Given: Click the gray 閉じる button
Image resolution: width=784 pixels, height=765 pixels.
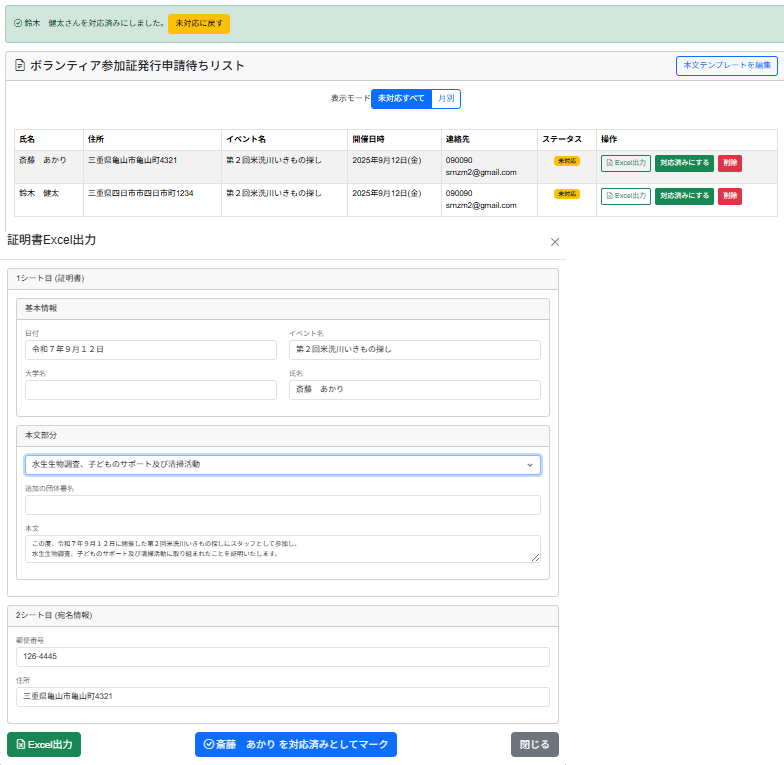Looking at the screenshot, I should coord(534,744).
